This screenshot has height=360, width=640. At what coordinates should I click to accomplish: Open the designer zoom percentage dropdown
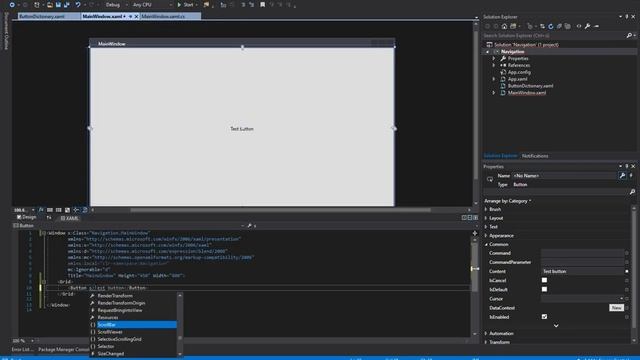click(x=33, y=210)
